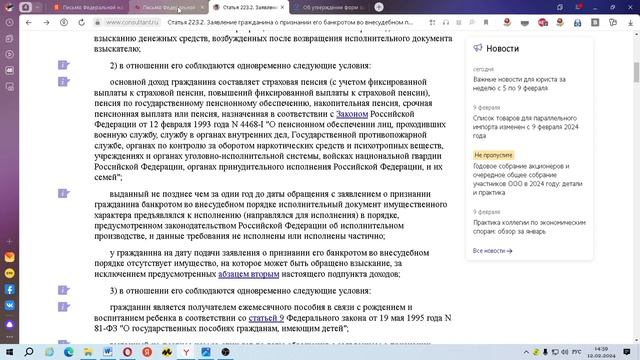Open File Explorer from the taskbar
640x360 pixels.
[88, 352]
